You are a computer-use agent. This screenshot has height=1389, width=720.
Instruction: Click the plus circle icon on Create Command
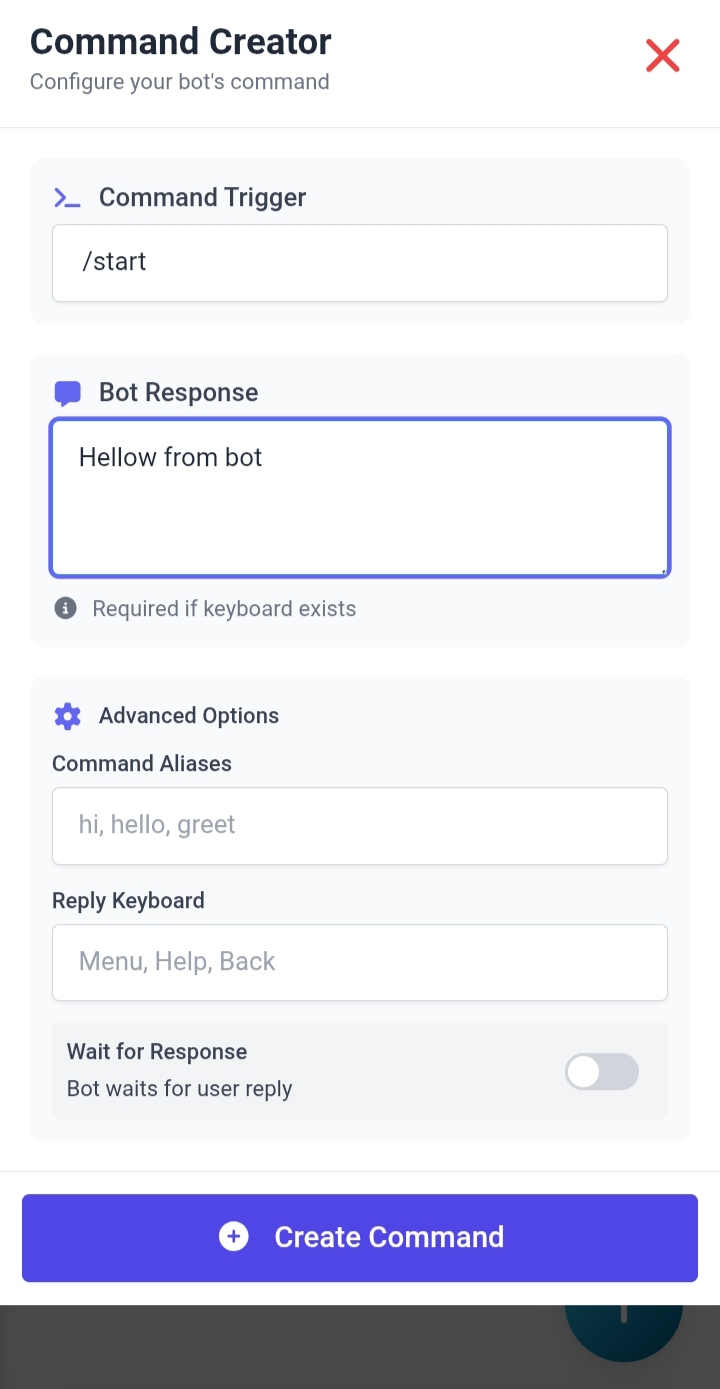point(234,1237)
